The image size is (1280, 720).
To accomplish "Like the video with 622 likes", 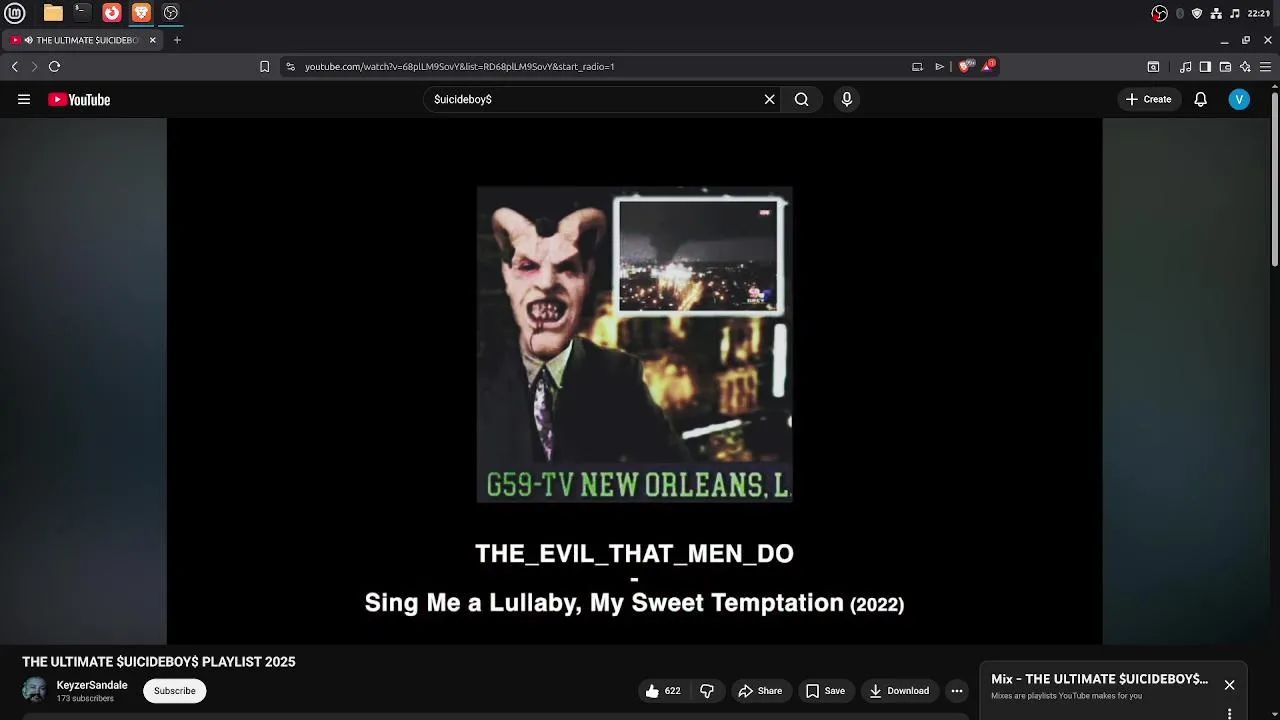I will tap(662, 691).
